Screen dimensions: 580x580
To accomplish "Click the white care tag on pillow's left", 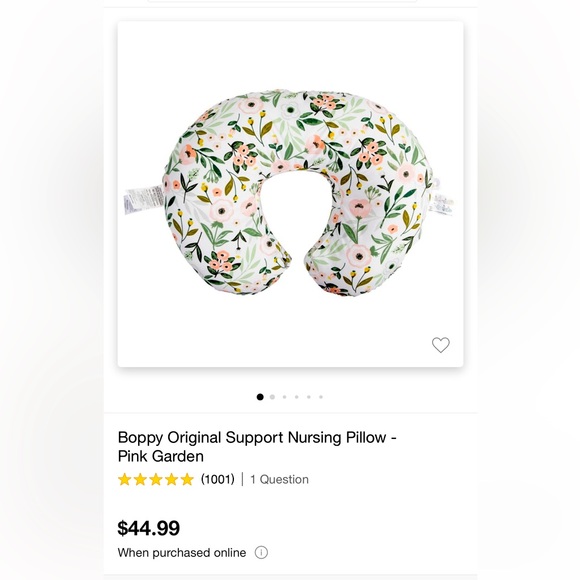I will point(143,200).
